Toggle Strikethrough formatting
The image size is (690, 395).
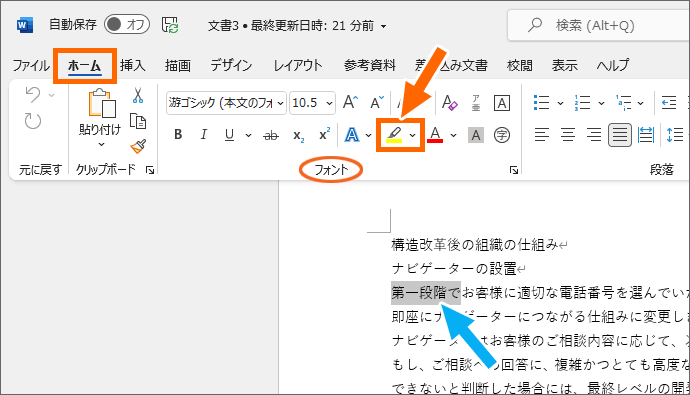(271, 135)
